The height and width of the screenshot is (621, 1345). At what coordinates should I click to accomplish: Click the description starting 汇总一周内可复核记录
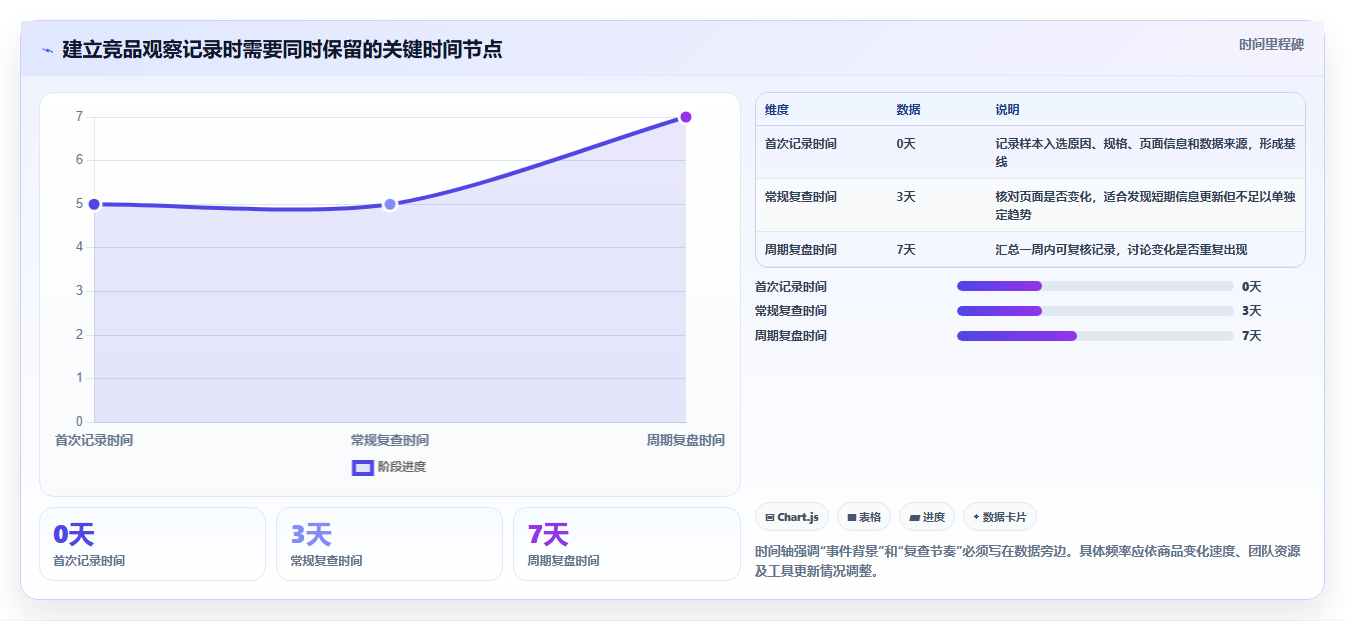(1121, 250)
